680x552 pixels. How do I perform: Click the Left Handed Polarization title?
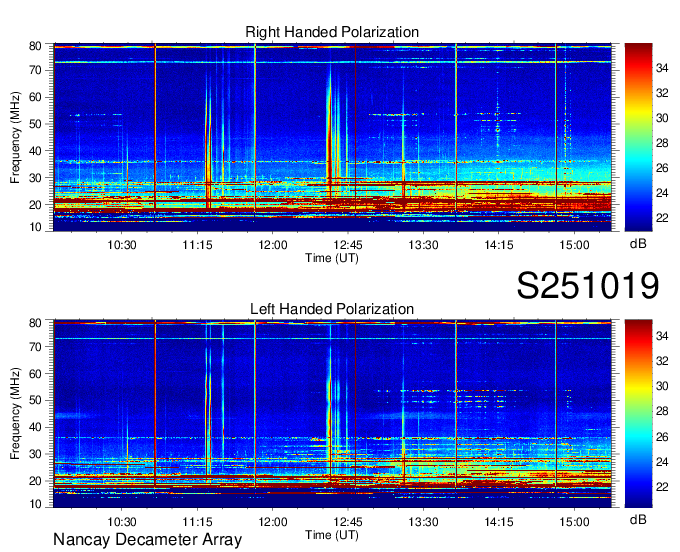tap(332, 310)
